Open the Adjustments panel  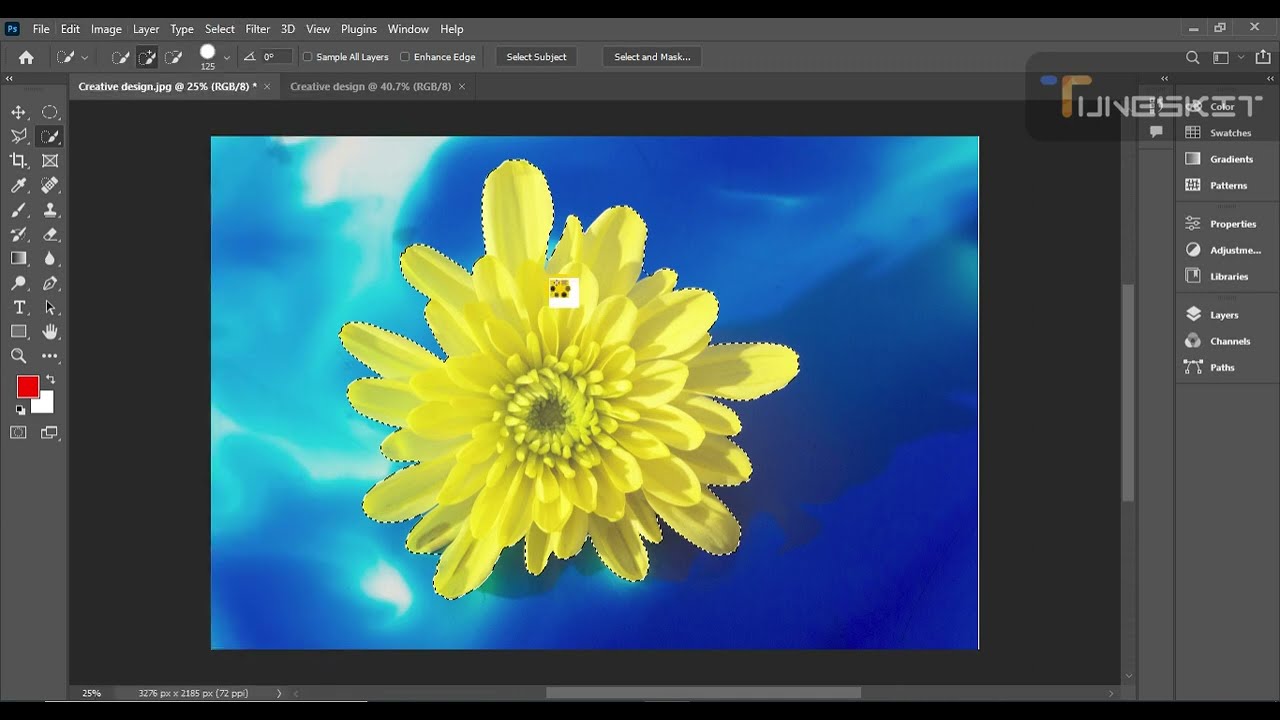[1223, 250]
